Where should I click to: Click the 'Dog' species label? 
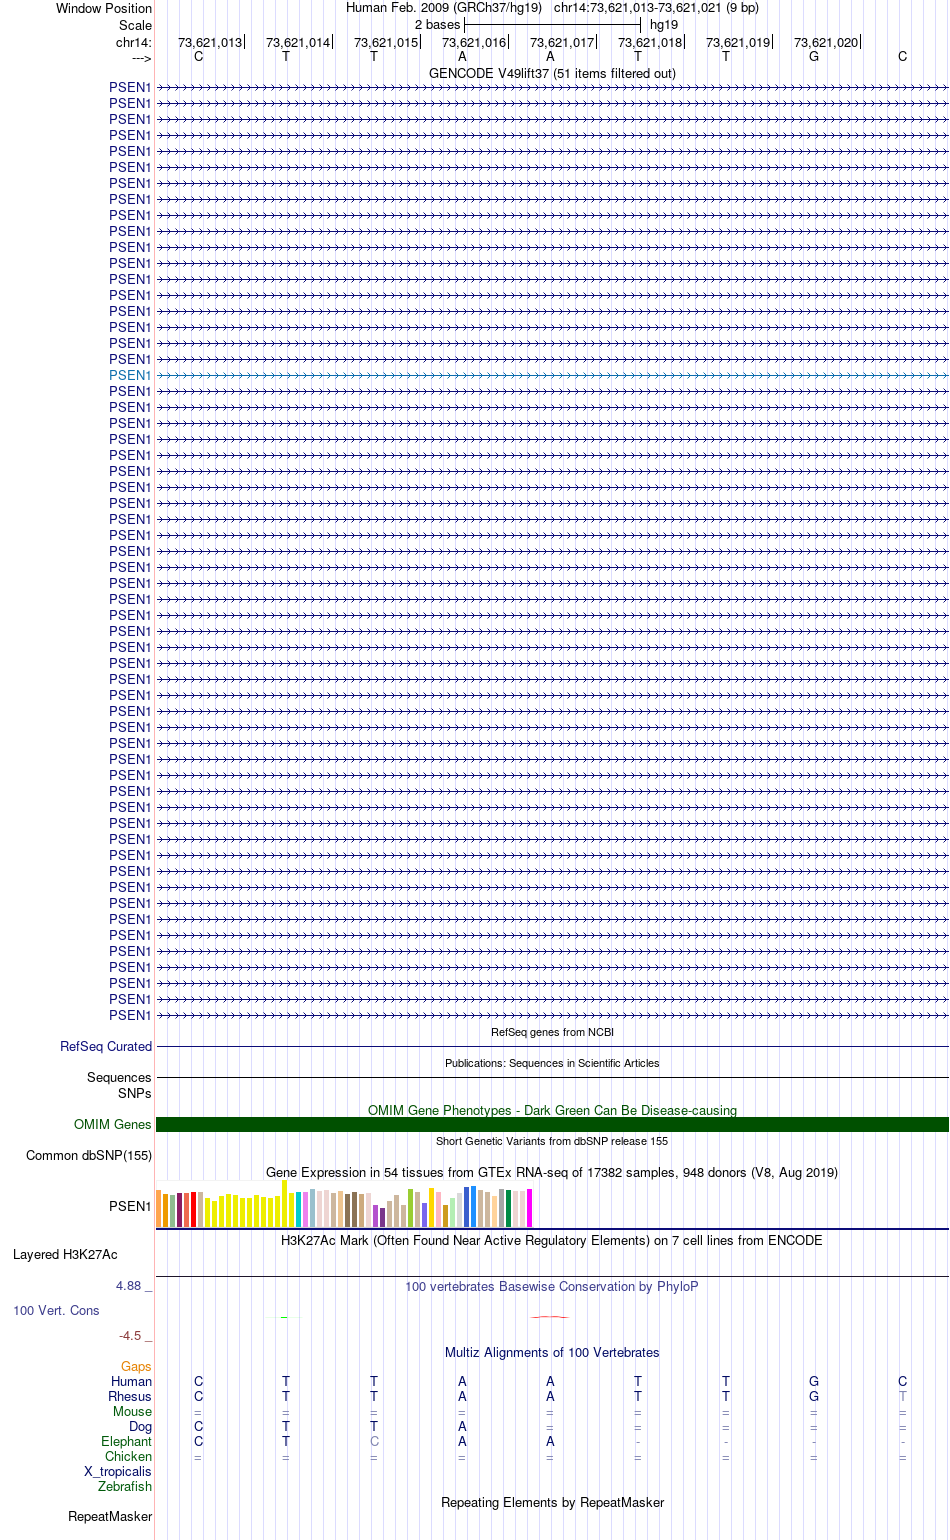[x=140, y=1426]
